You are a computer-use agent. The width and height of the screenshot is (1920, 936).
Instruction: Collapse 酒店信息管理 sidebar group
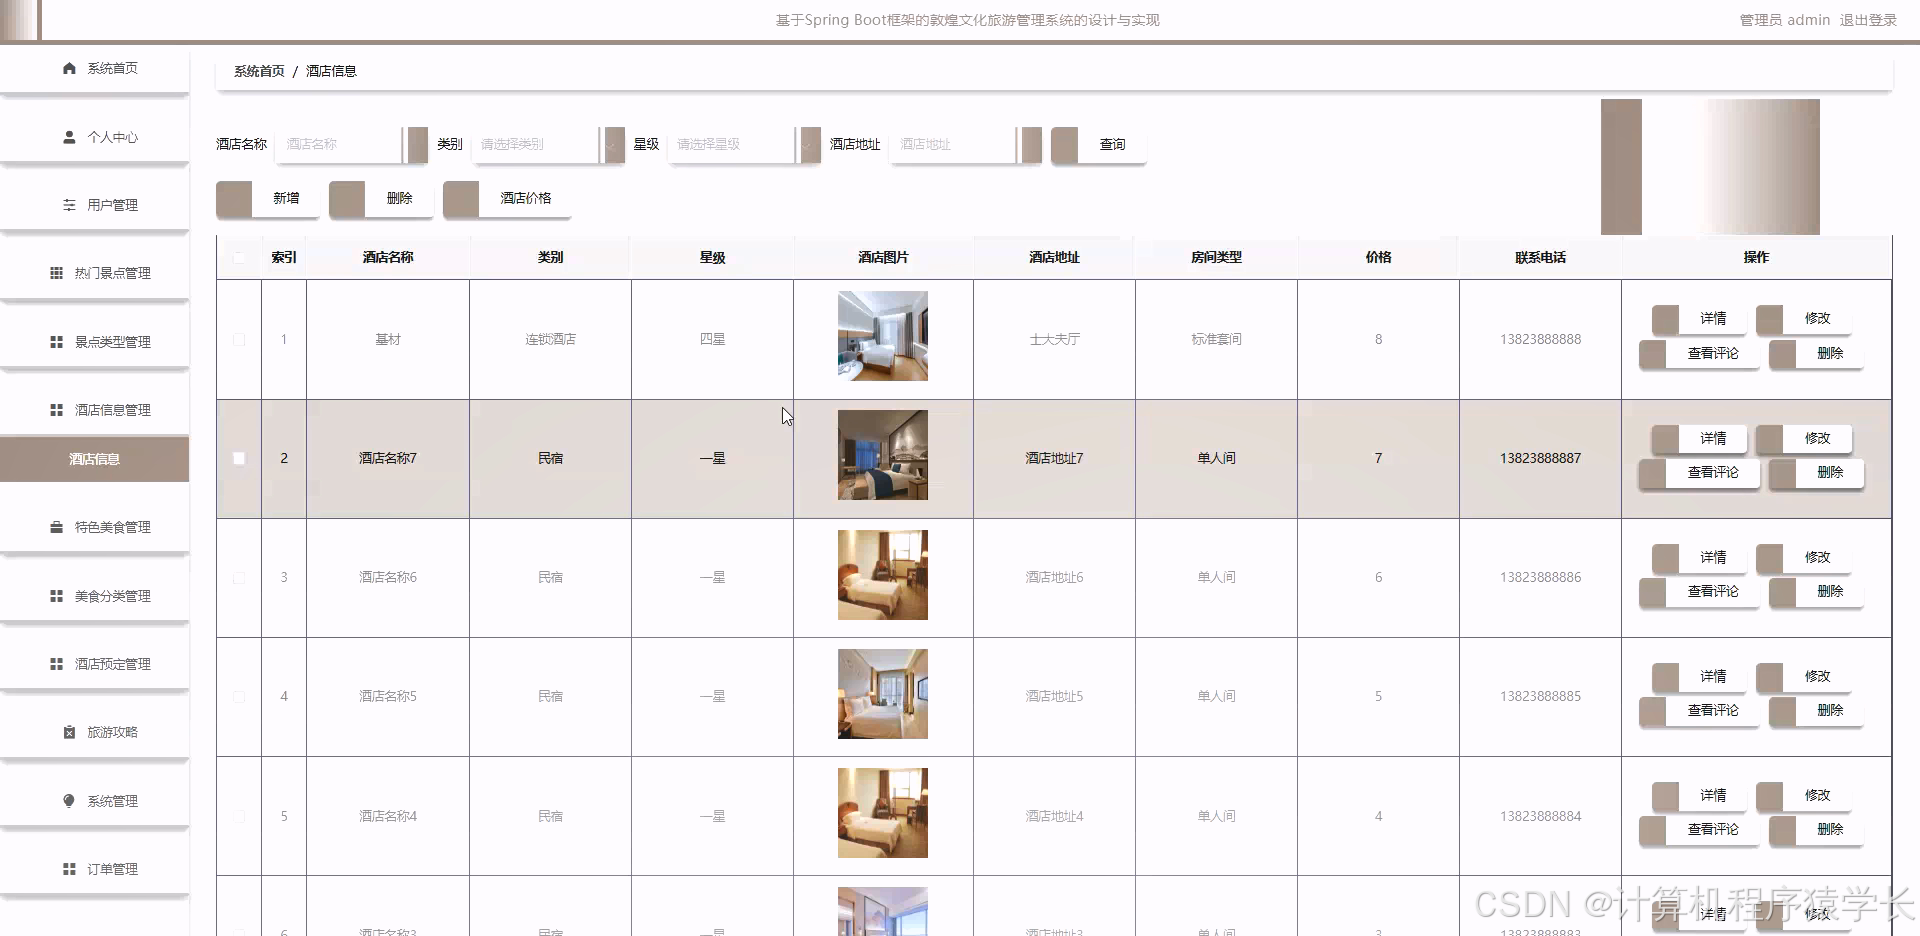click(94, 410)
